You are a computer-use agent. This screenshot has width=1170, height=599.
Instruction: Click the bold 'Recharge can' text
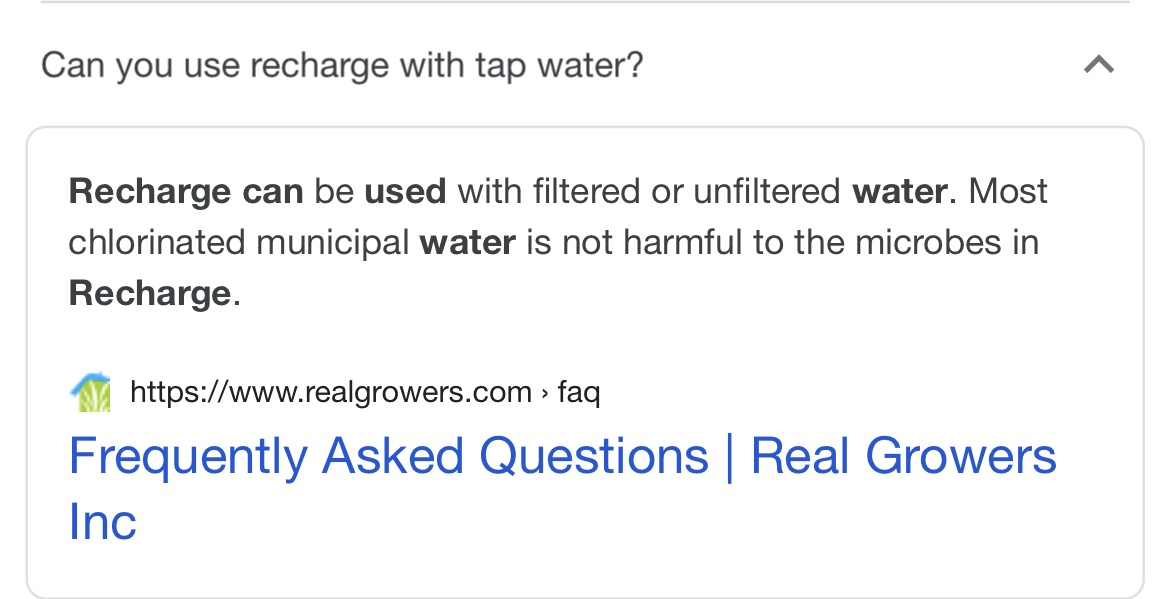[186, 192]
